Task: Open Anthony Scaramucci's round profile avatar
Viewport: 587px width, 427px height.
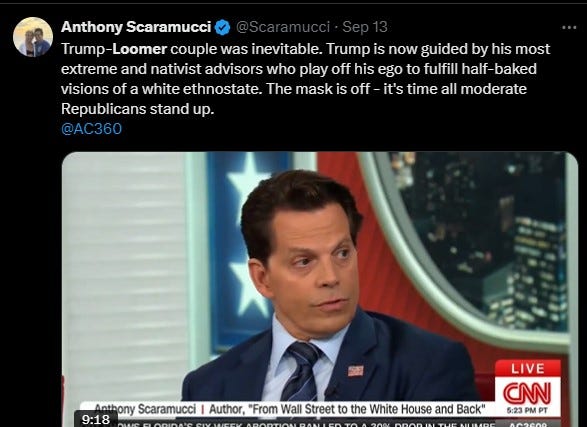Action: click(x=33, y=37)
